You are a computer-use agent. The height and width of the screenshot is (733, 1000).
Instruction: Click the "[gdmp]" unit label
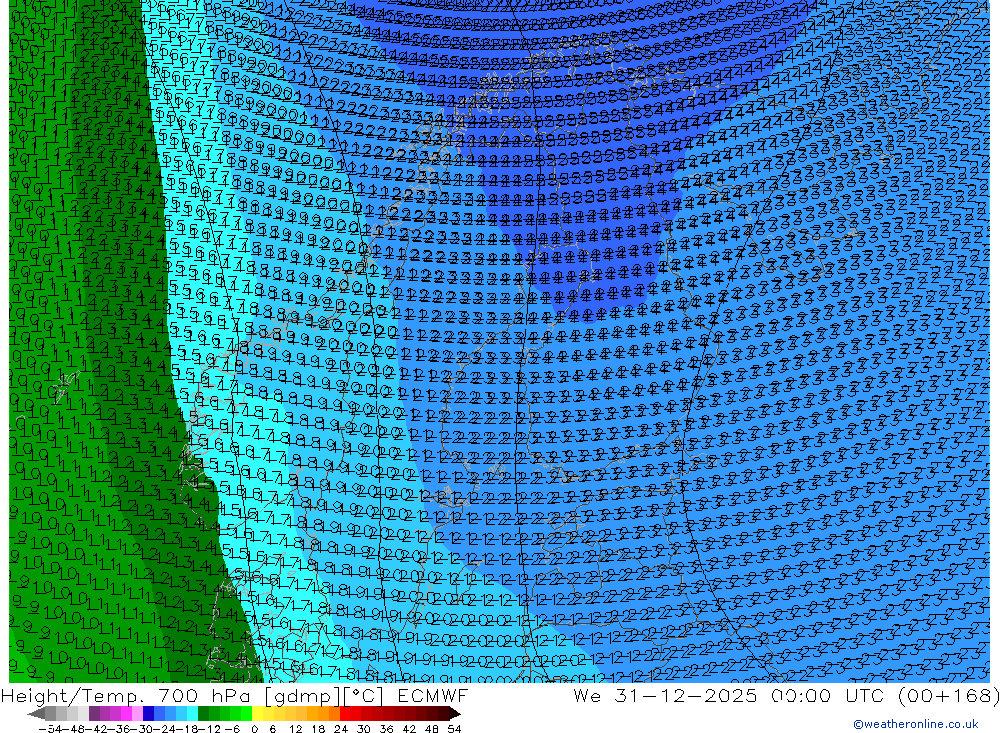pyautogui.click(x=302, y=696)
